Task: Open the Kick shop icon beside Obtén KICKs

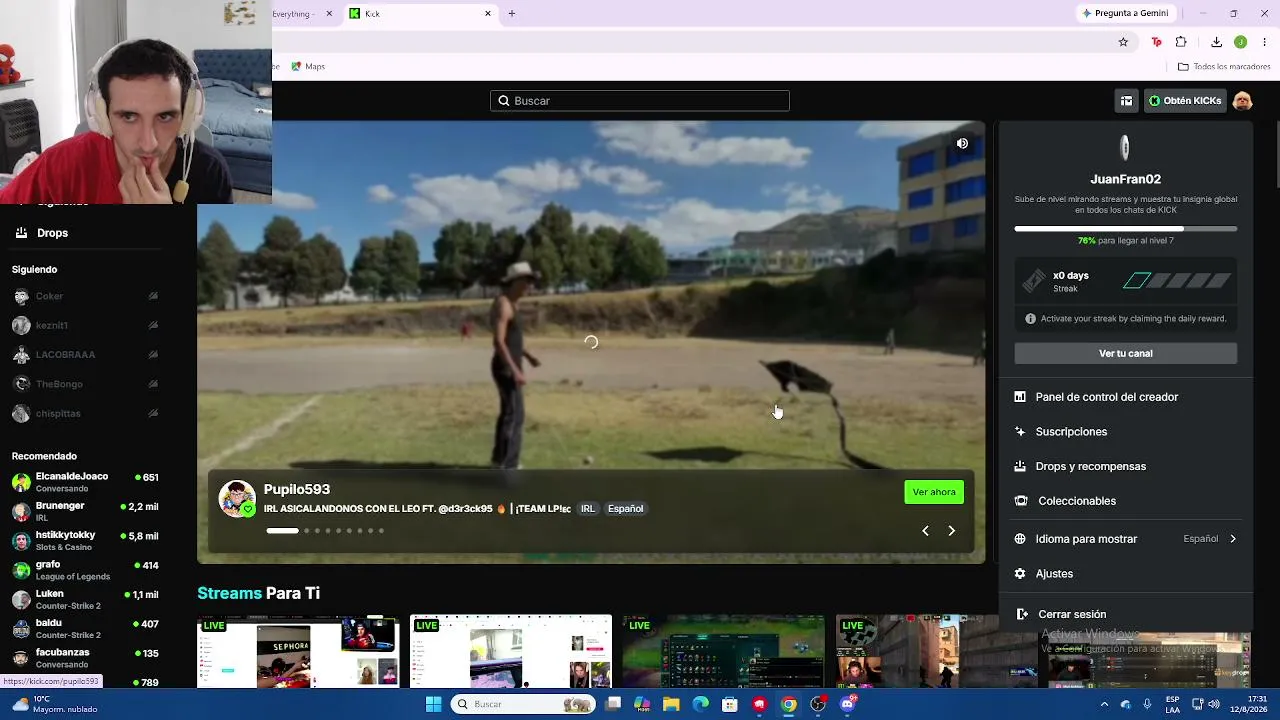Action: point(1126,101)
